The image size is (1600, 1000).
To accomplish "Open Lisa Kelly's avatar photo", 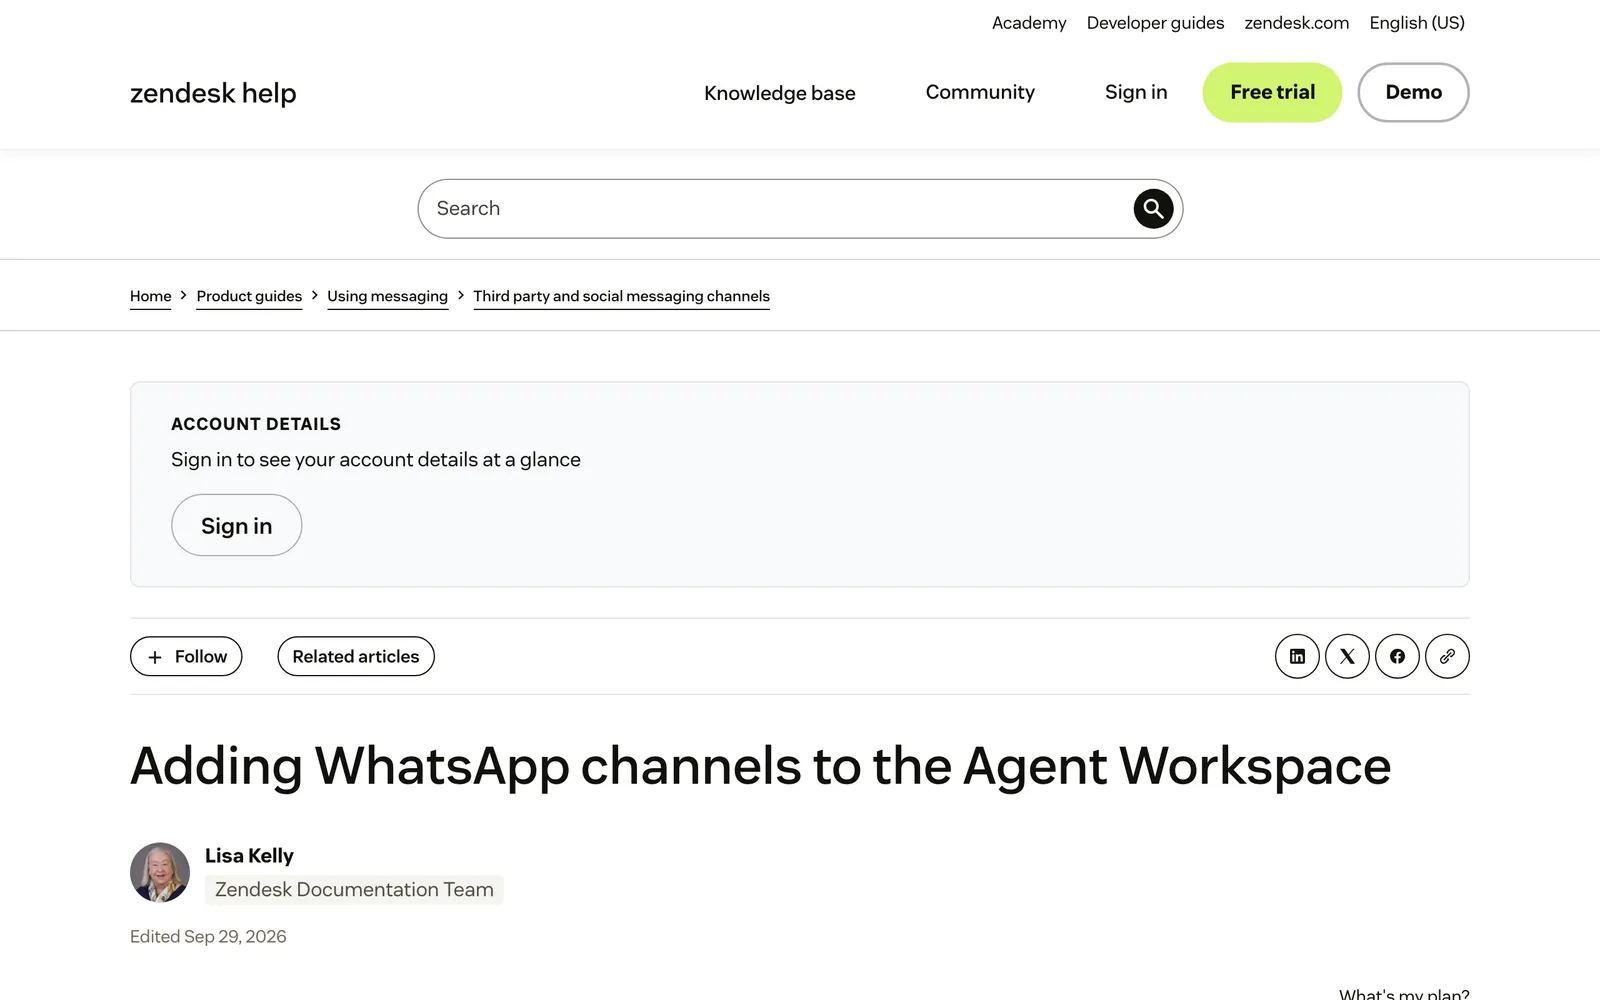I will [160, 872].
